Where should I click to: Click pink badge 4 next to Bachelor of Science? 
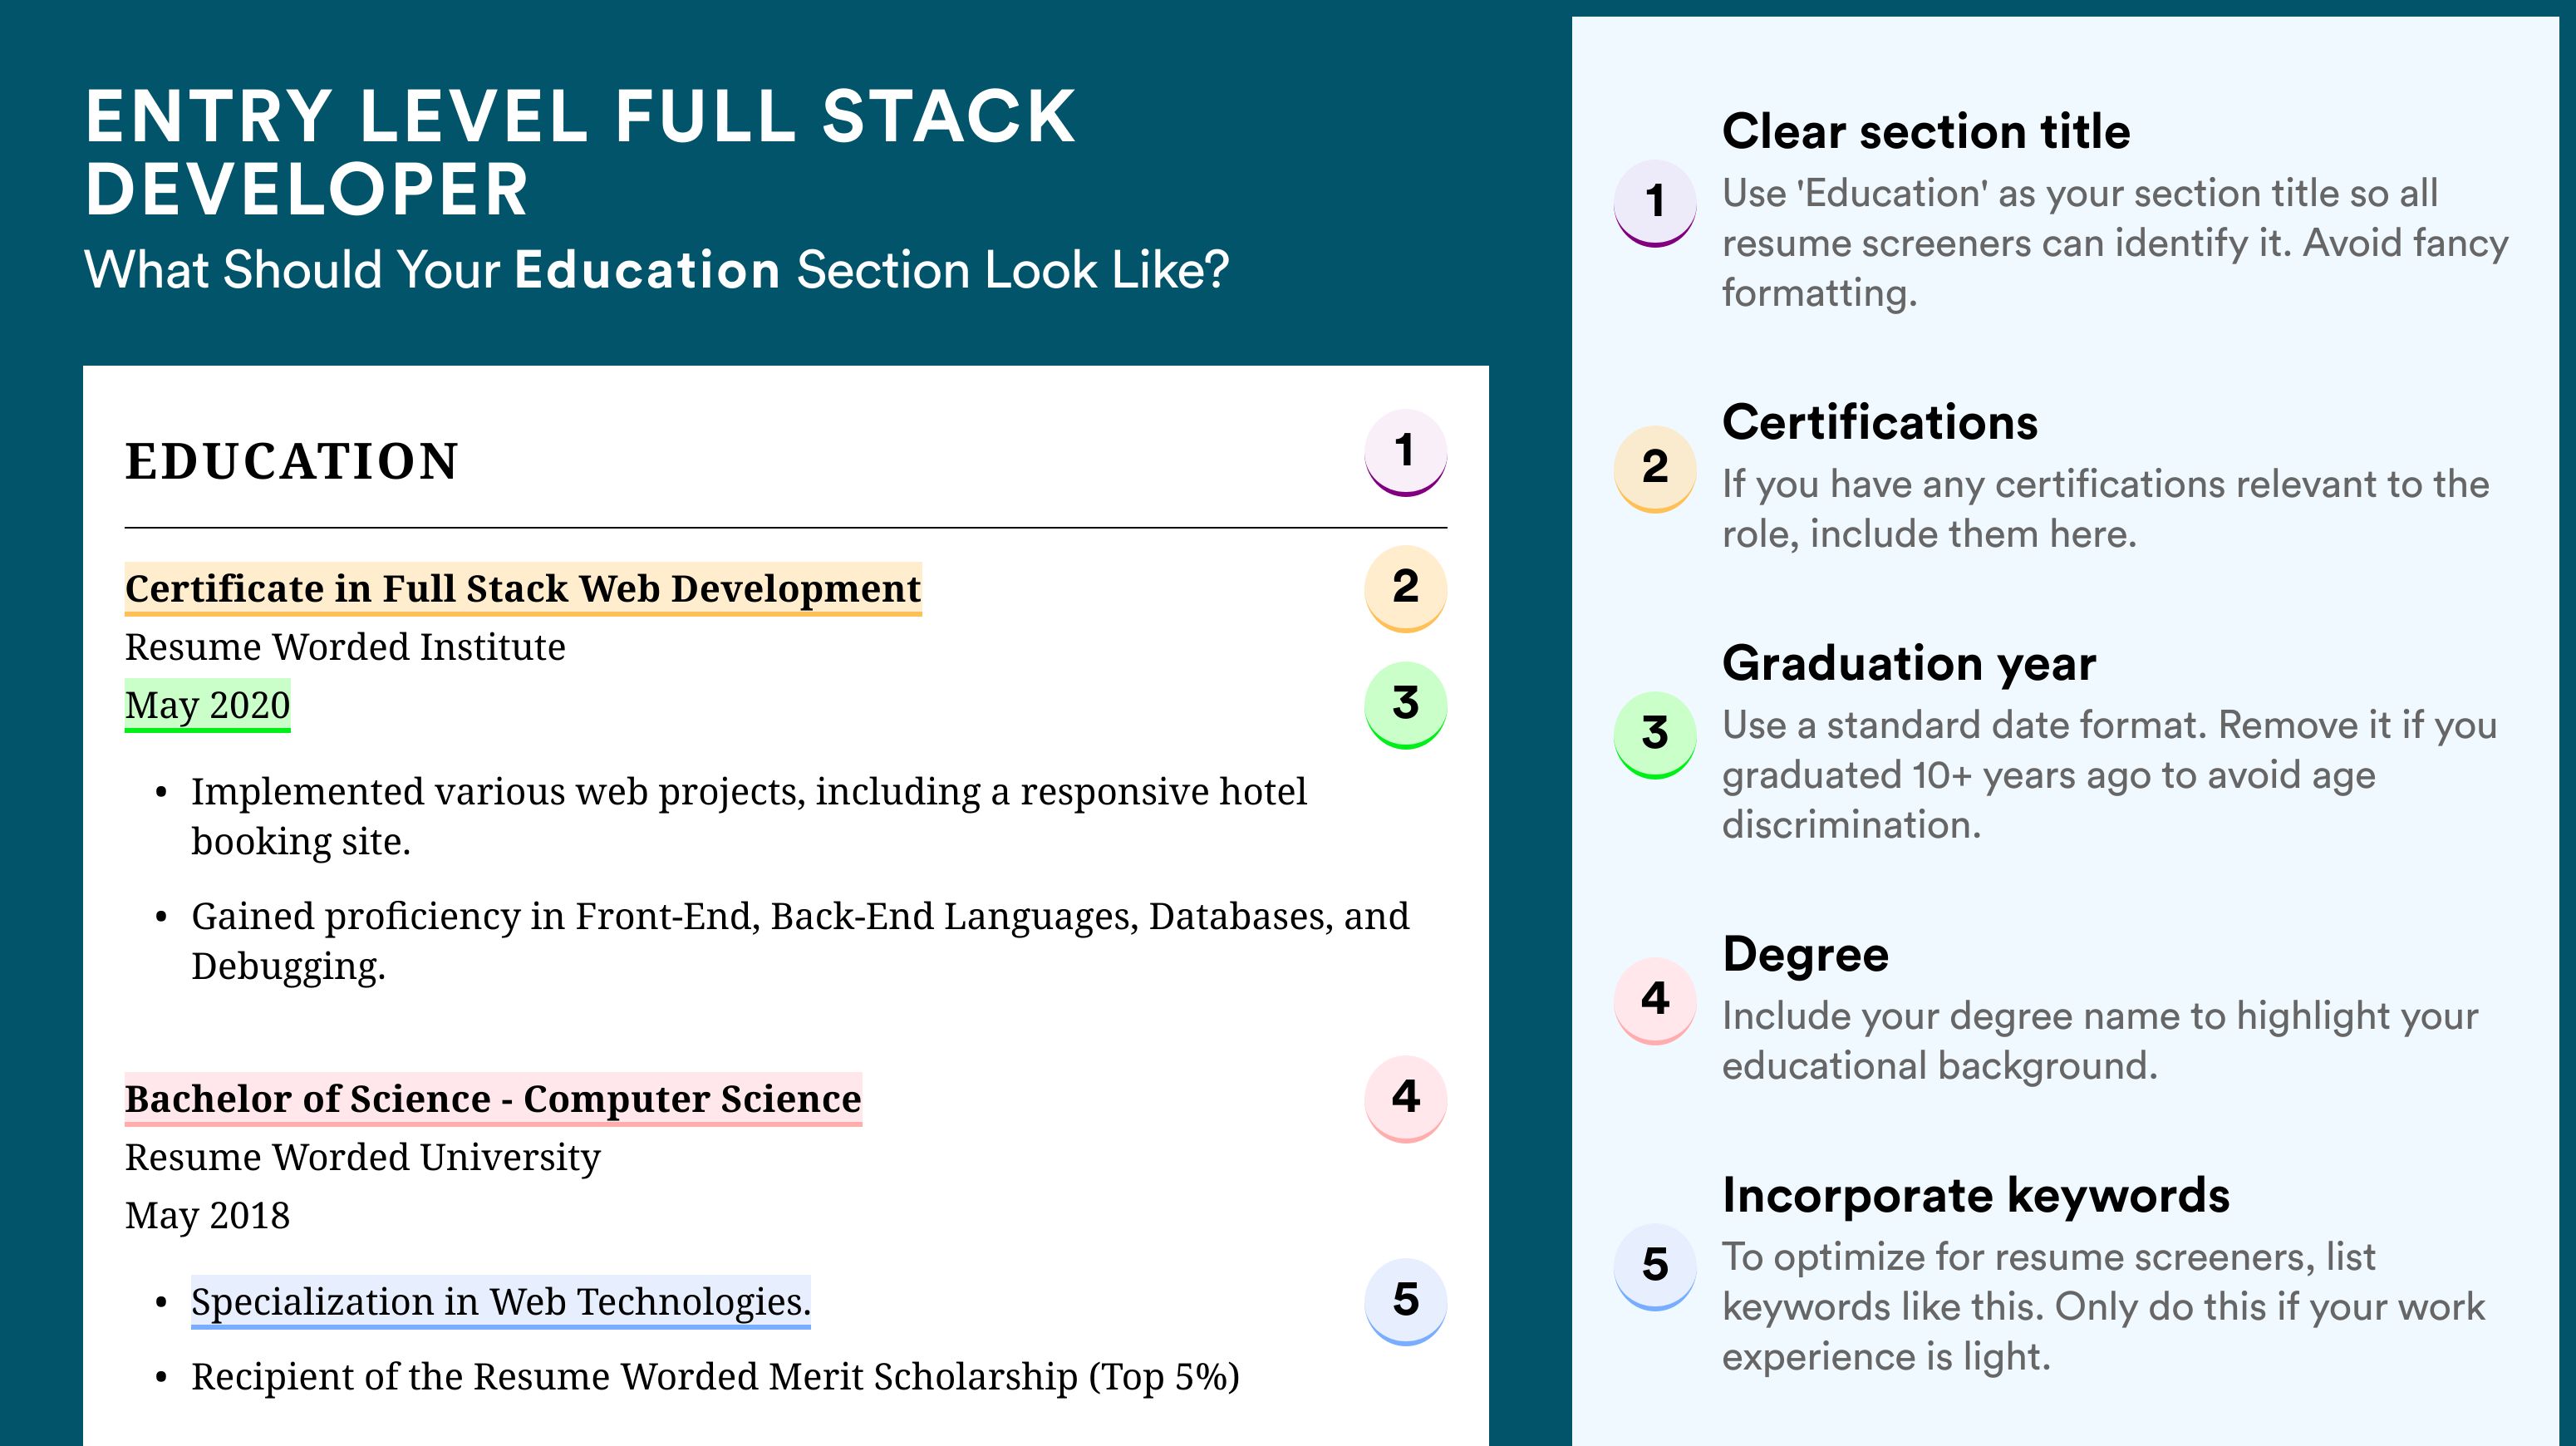[1405, 1098]
